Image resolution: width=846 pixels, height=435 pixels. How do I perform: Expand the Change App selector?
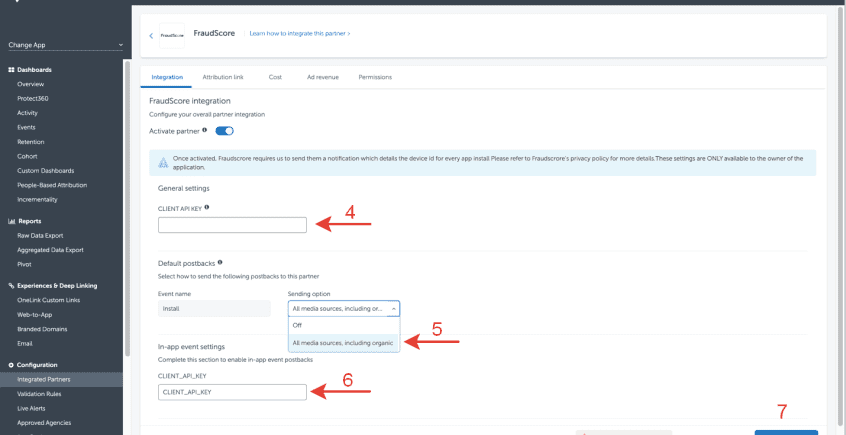point(65,45)
